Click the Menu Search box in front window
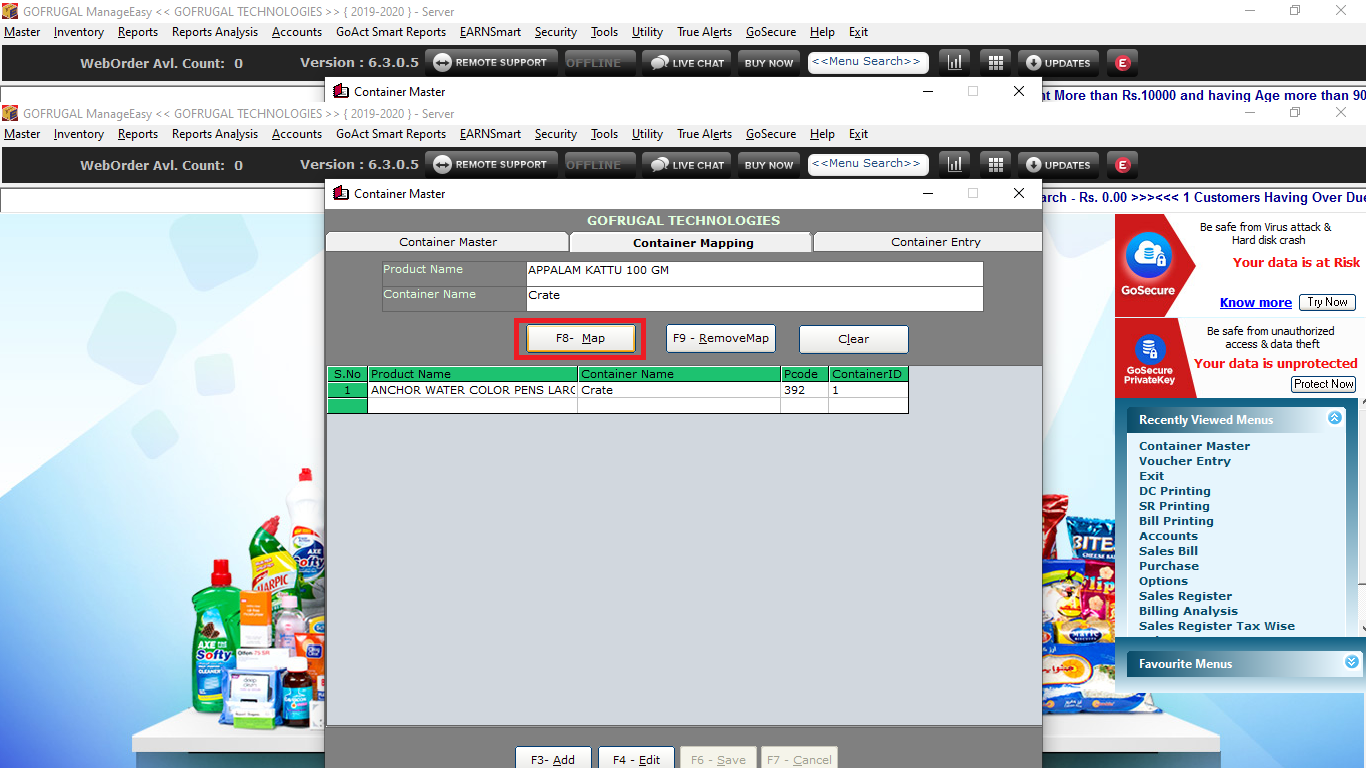 click(x=868, y=164)
